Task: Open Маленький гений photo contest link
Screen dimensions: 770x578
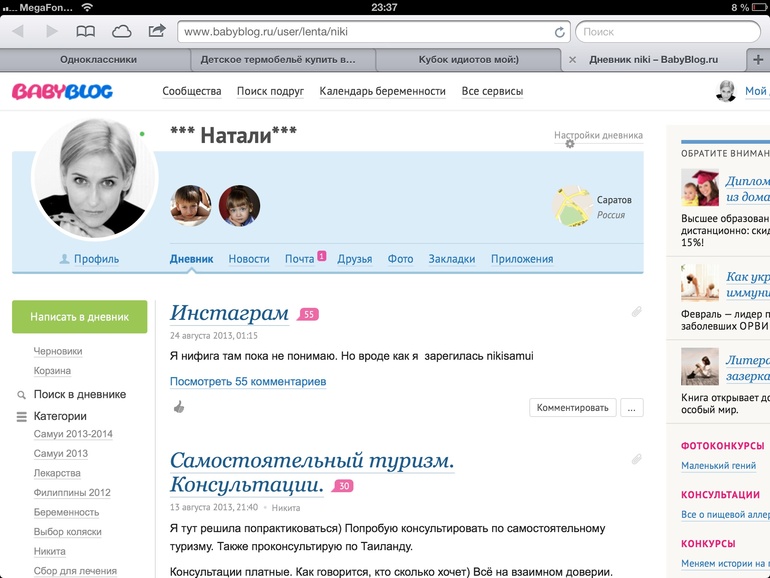Action: [718, 466]
